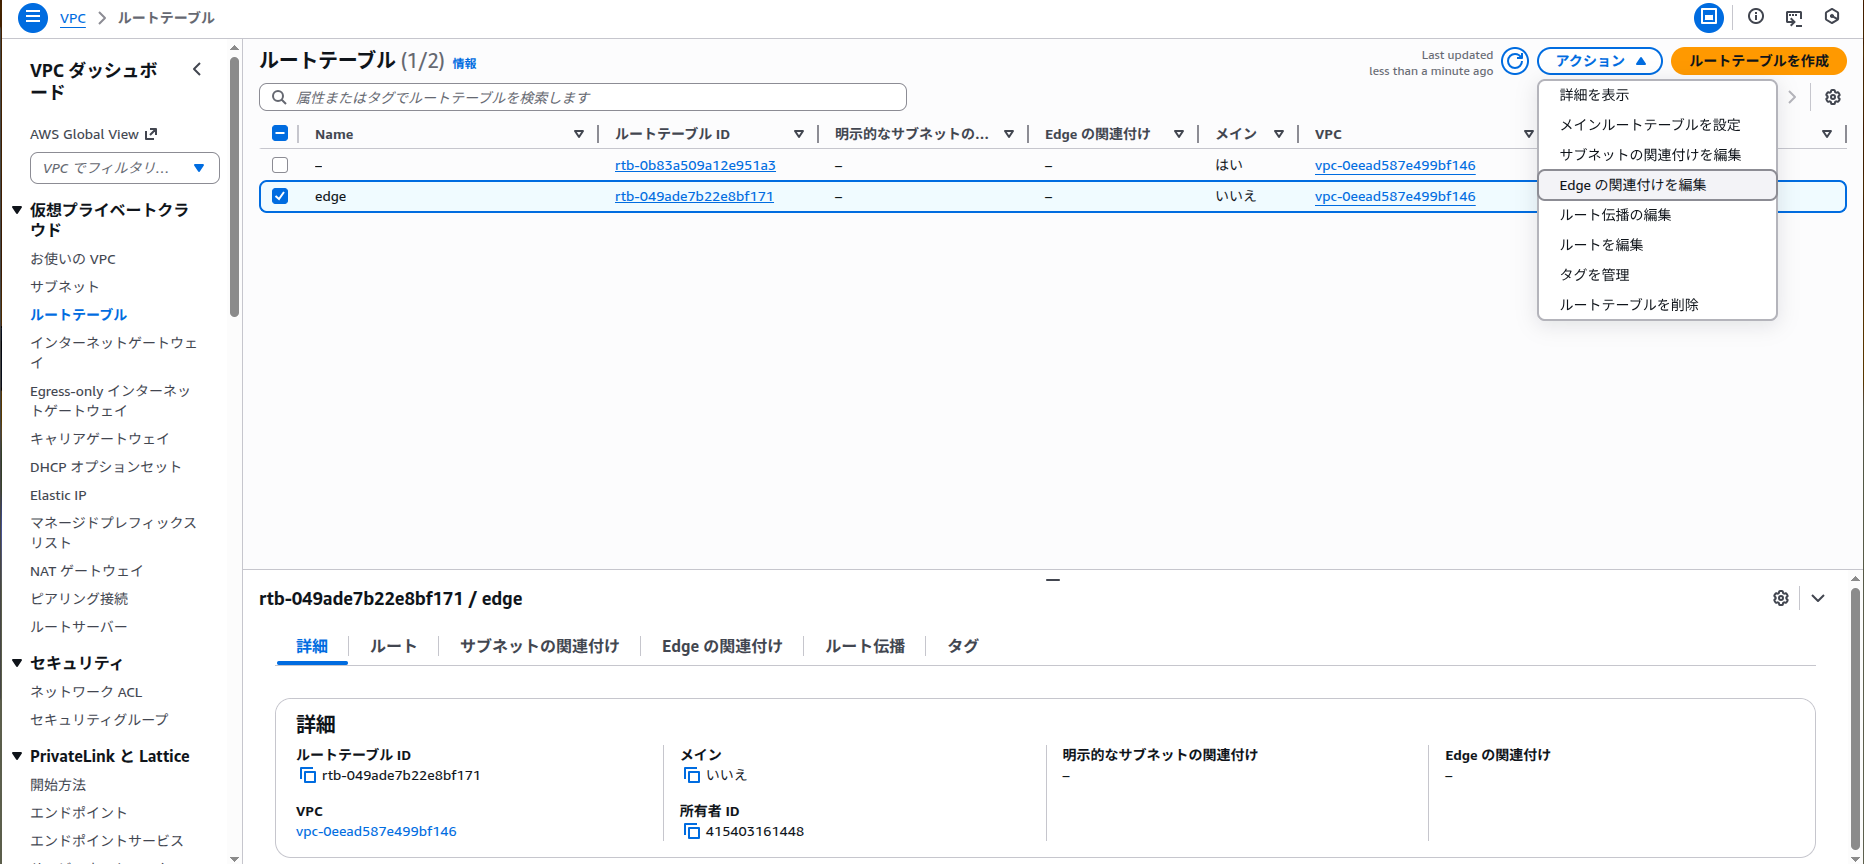
Task: Choose サブネットの関連付けを編集 menu item
Action: point(1657,155)
